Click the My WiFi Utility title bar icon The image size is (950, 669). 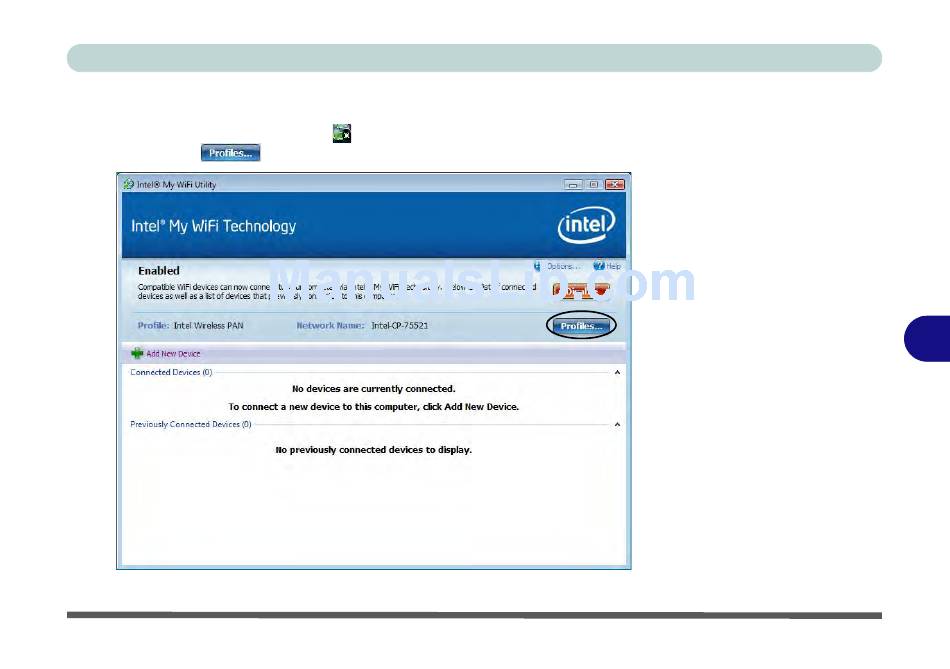tap(128, 184)
